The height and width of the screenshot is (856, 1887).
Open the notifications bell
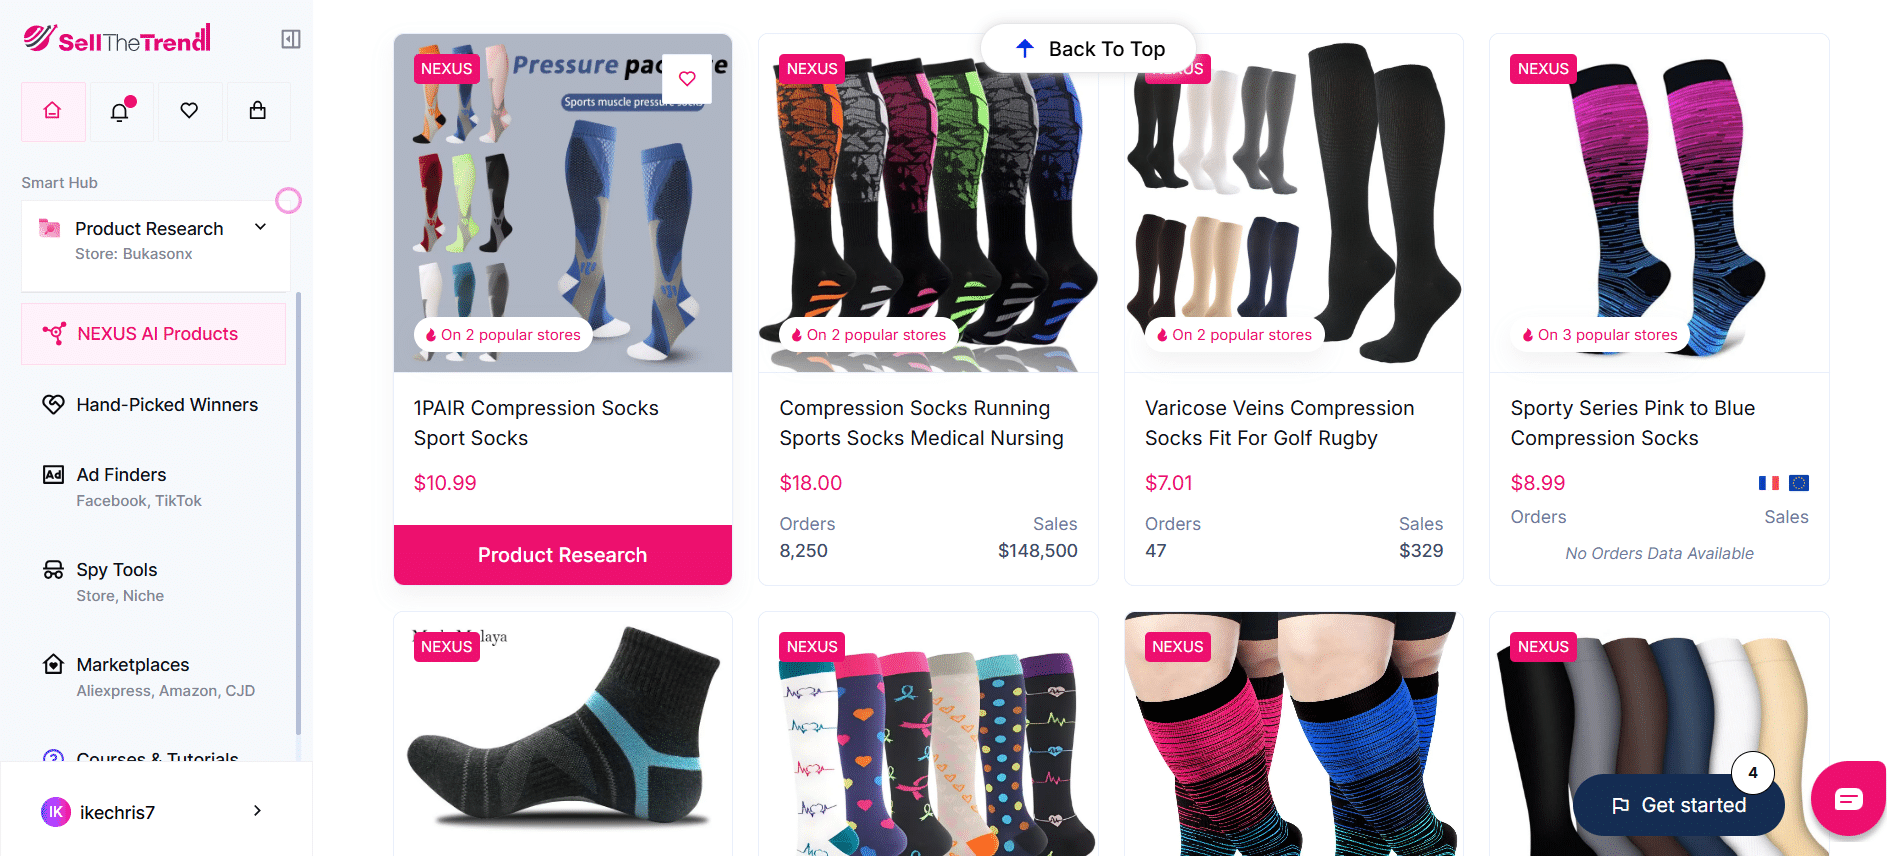[121, 111]
